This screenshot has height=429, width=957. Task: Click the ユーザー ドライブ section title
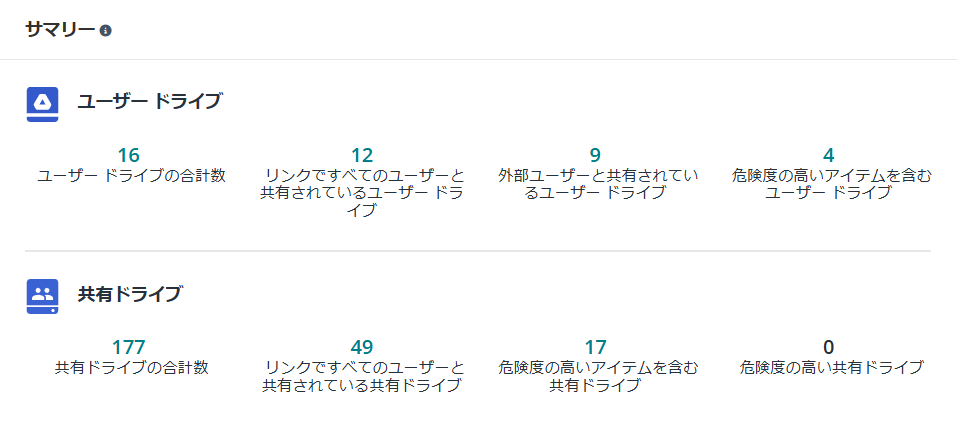(x=149, y=101)
